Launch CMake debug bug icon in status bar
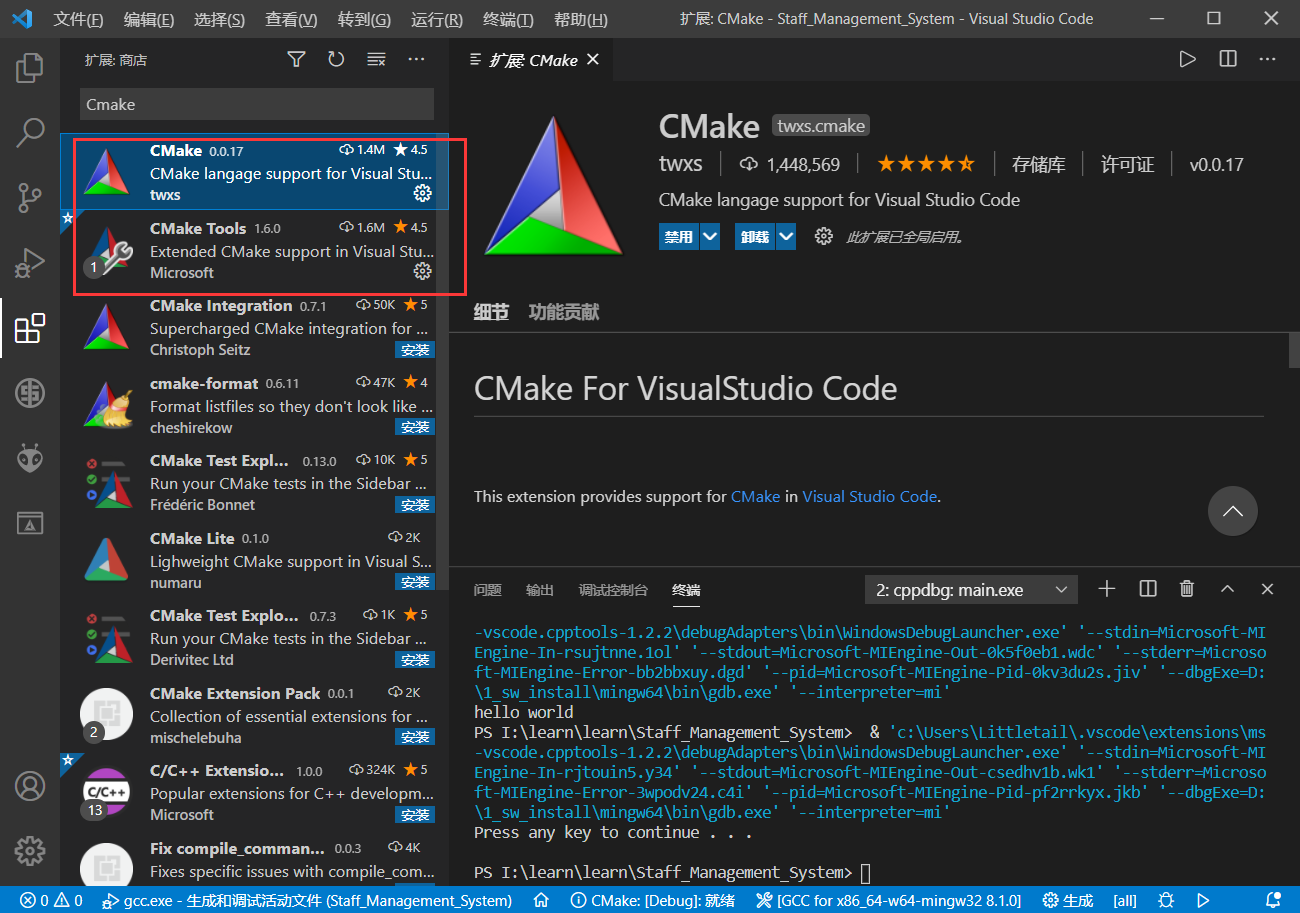1300x913 pixels. [x=1166, y=900]
